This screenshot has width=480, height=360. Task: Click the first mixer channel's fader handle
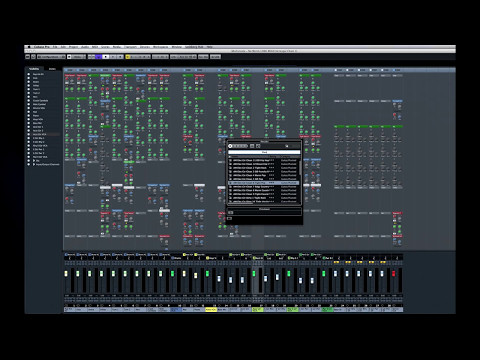coord(66,273)
